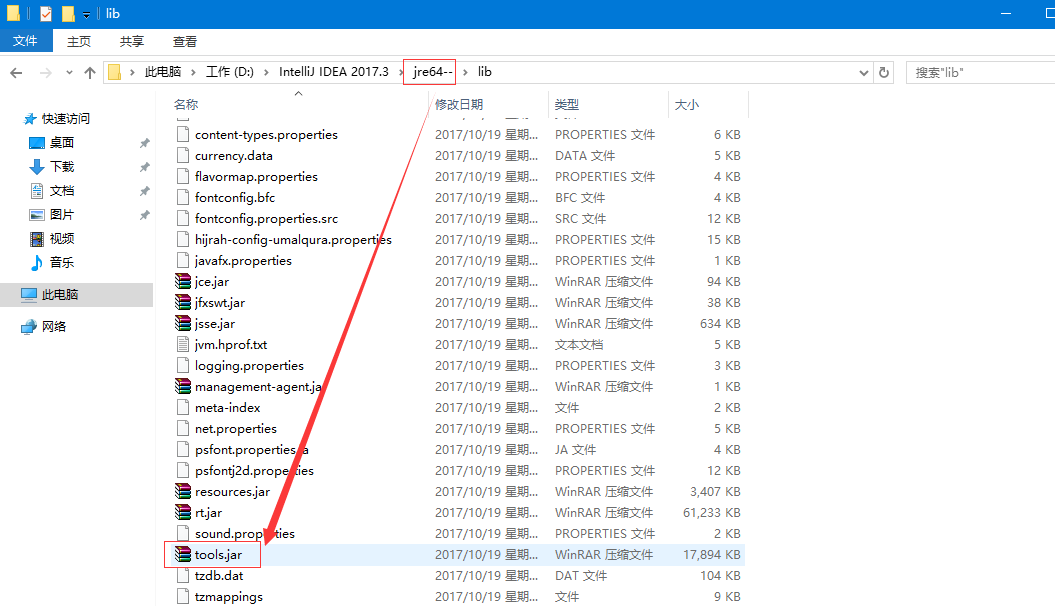Open 桌面 in quick access
This screenshot has width=1055, height=606.
point(61,143)
